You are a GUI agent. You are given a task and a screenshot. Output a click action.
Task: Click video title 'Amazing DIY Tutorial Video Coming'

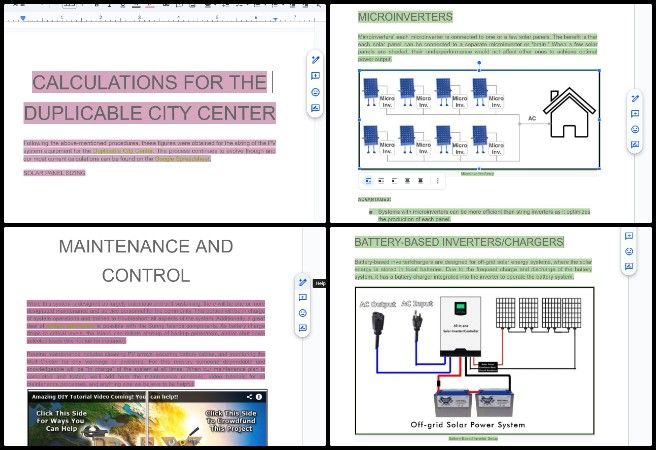click(105, 396)
